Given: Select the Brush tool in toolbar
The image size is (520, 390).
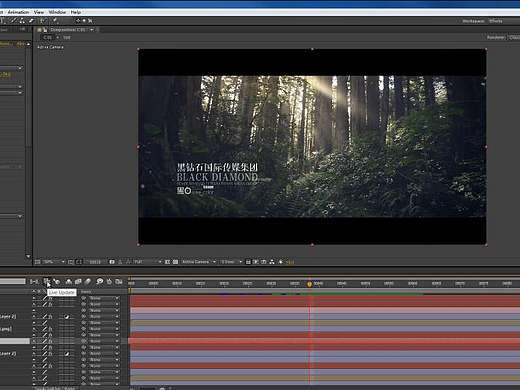Looking at the screenshot, I should pyautogui.click(x=13, y=21).
